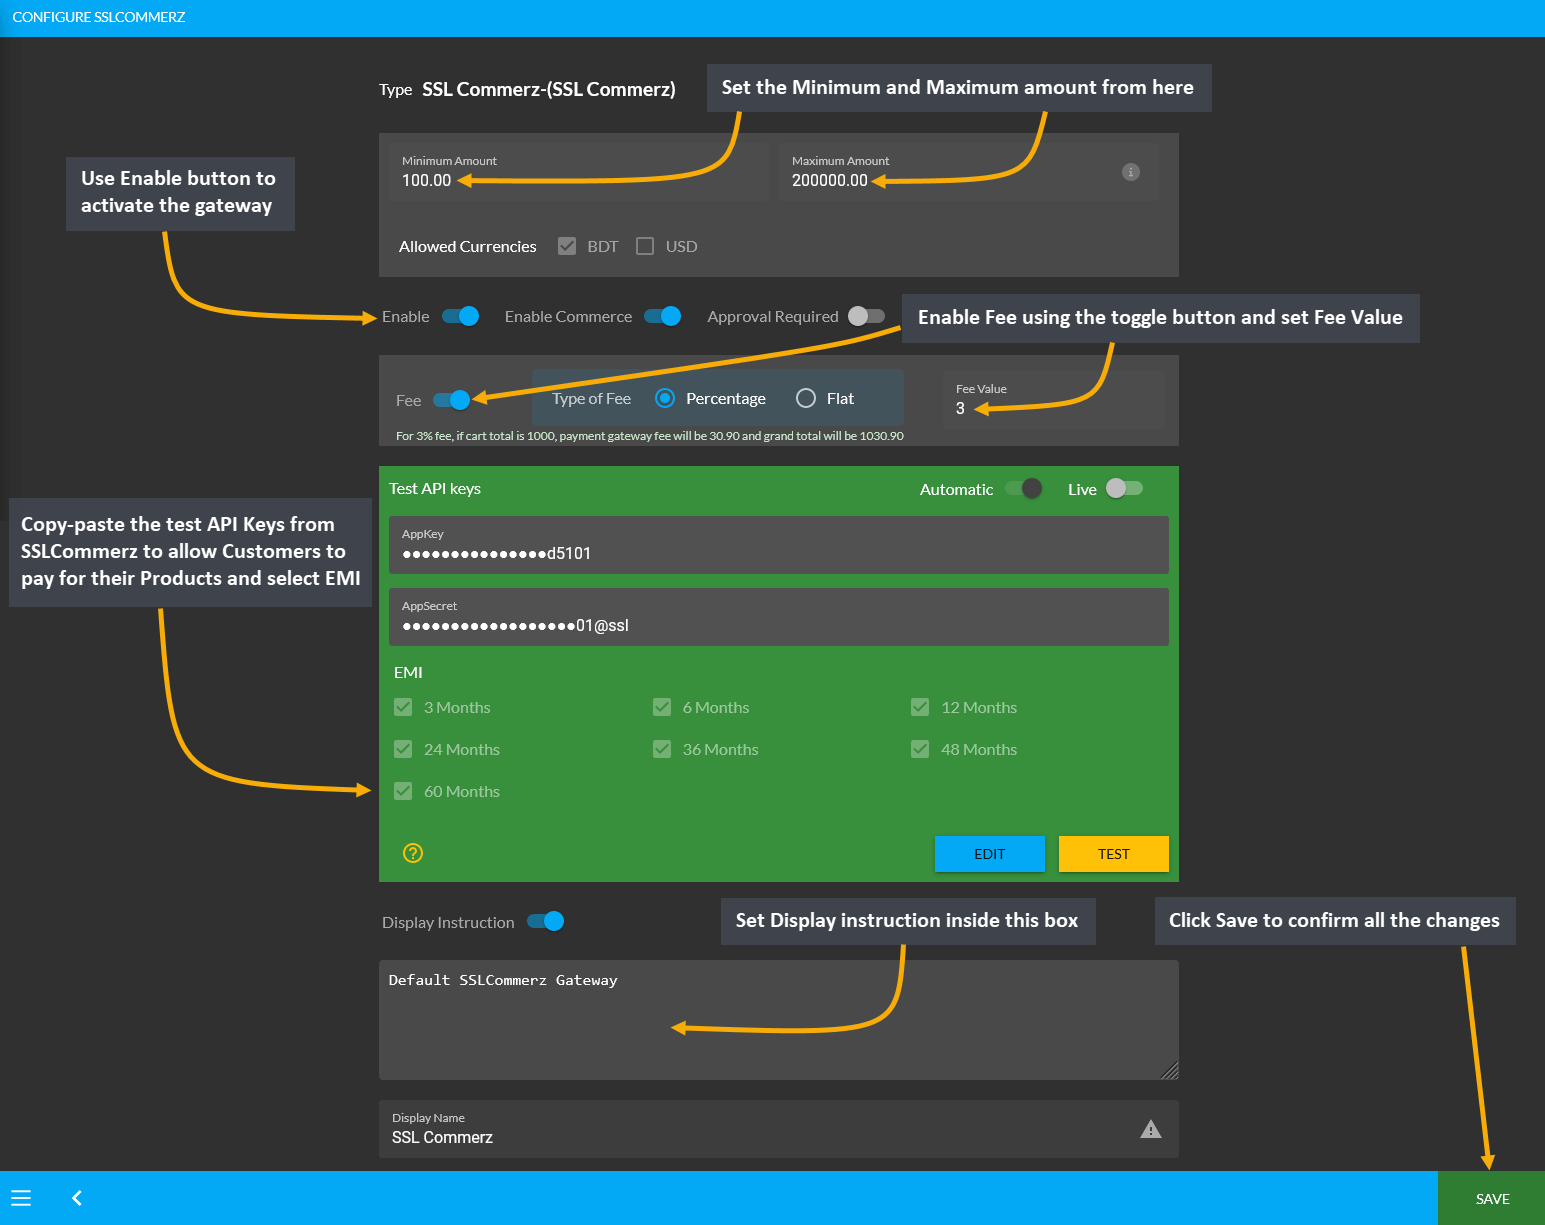Check the USD currency checkbox
The width and height of the screenshot is (1545, 1225).
645,246
